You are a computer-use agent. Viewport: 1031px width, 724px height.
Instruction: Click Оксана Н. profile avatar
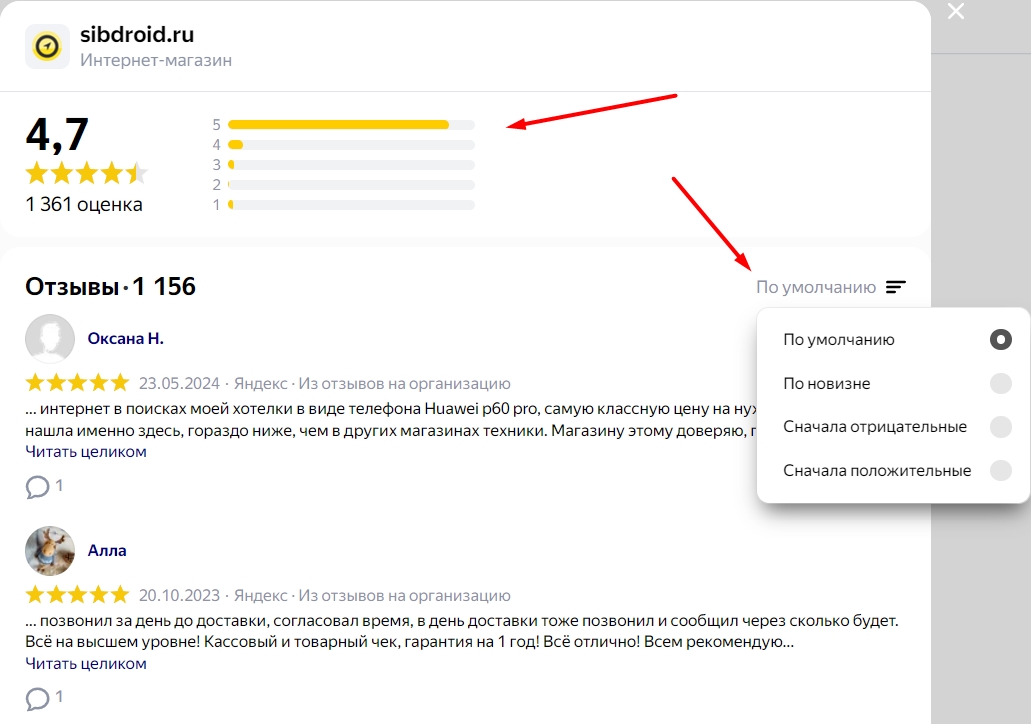(50, 339)
